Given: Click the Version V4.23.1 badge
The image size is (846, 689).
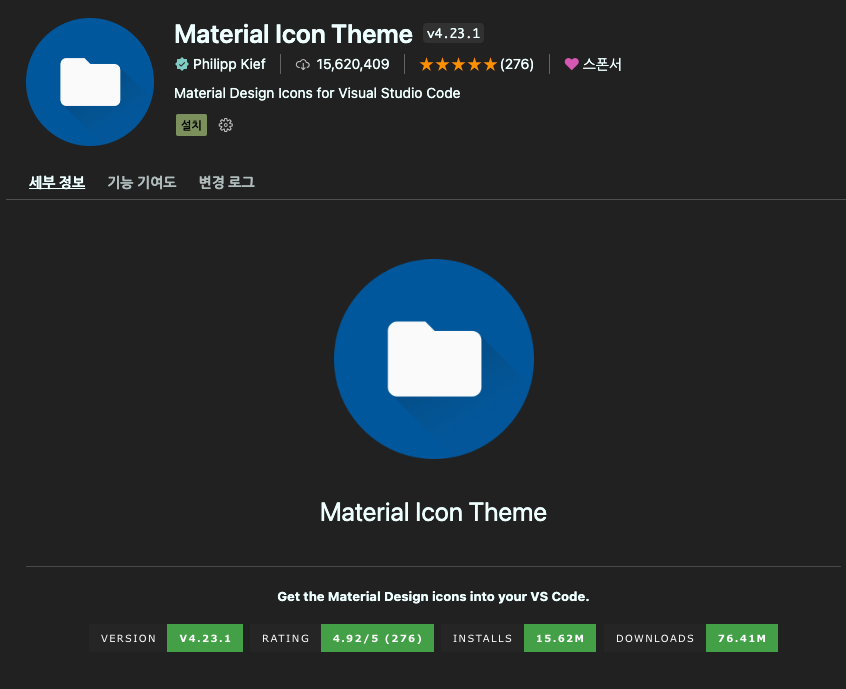Looking at the screenshot, I should coord(166,638).
